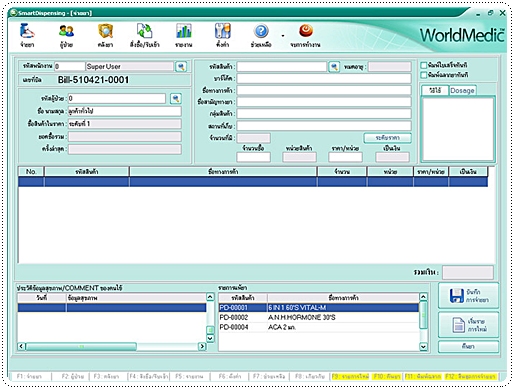Switch to the Dosage tab

click(462, 91)
